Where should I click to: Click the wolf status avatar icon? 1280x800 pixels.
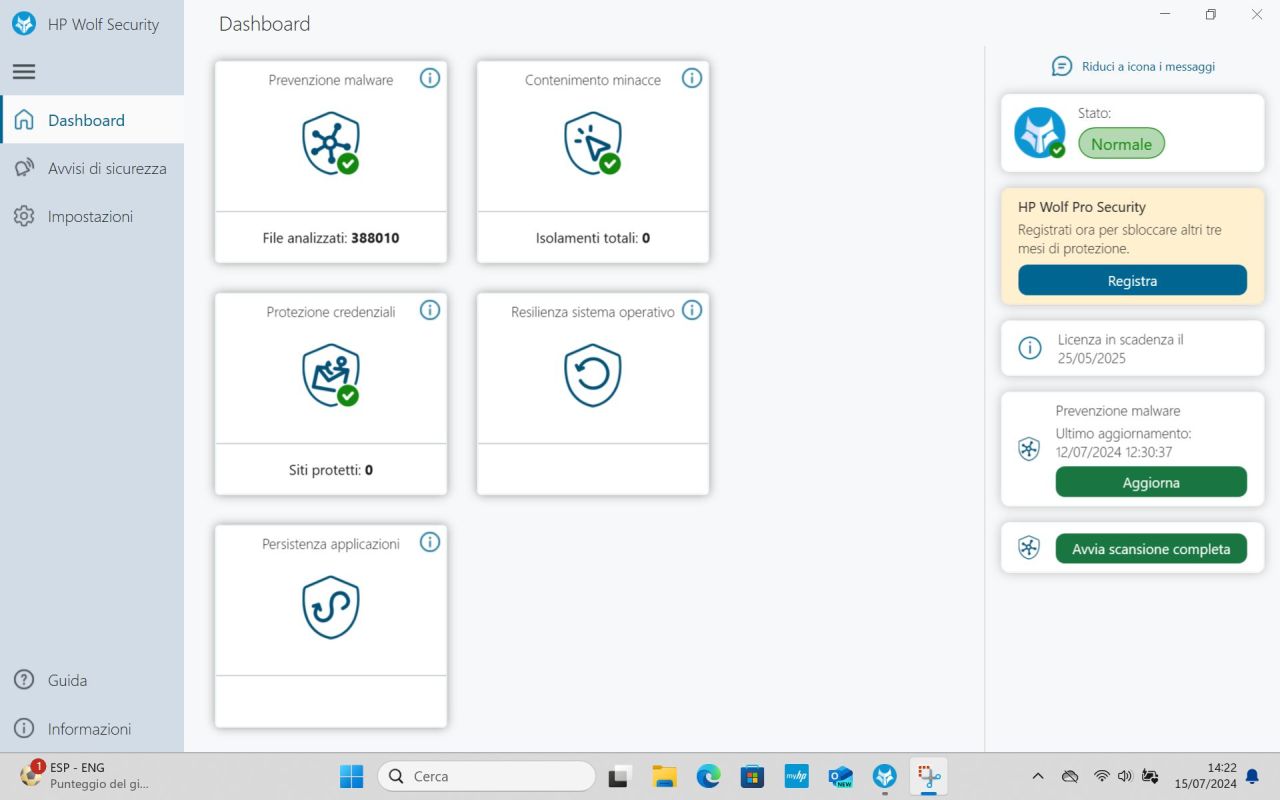point(1040,133)
